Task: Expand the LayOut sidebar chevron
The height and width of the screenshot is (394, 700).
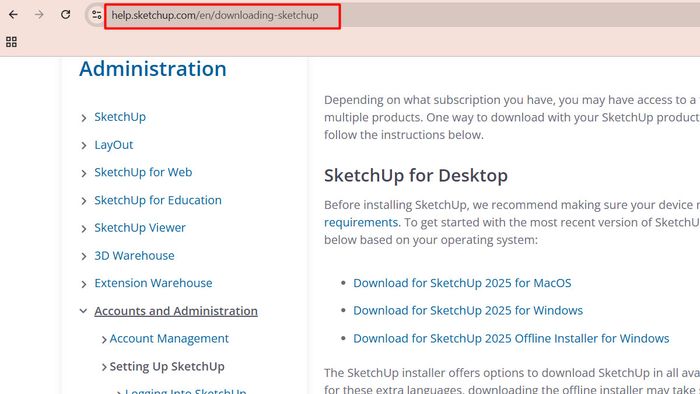Action: (x=83, y=145)
